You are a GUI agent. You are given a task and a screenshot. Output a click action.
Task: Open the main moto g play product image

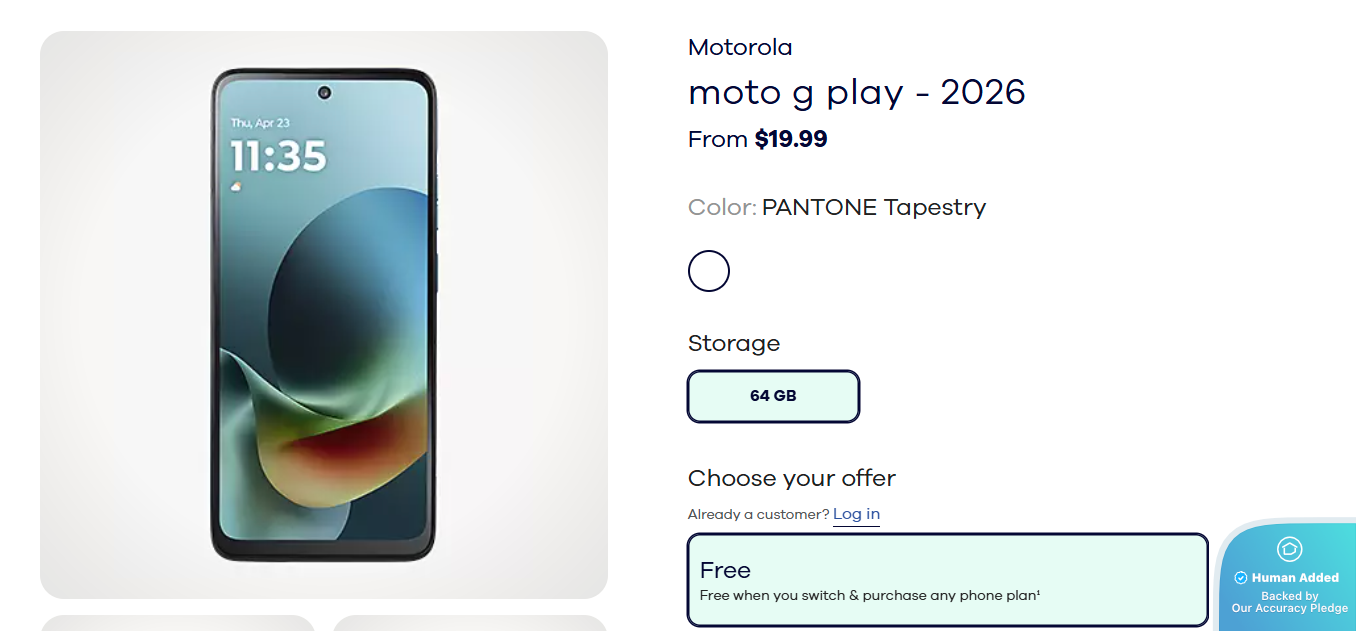point(324,315)
